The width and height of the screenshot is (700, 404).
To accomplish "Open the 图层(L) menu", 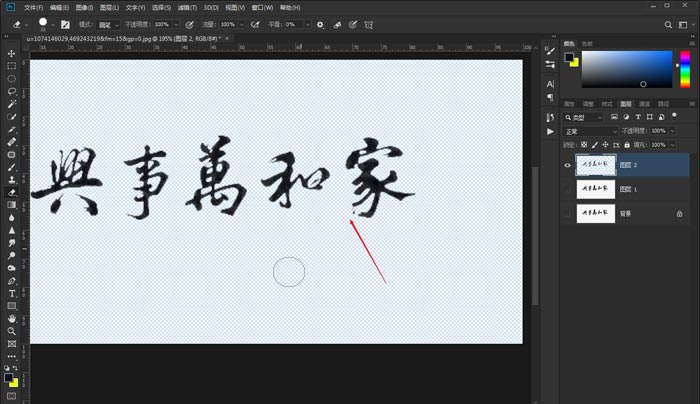I will tap(109, 8).
